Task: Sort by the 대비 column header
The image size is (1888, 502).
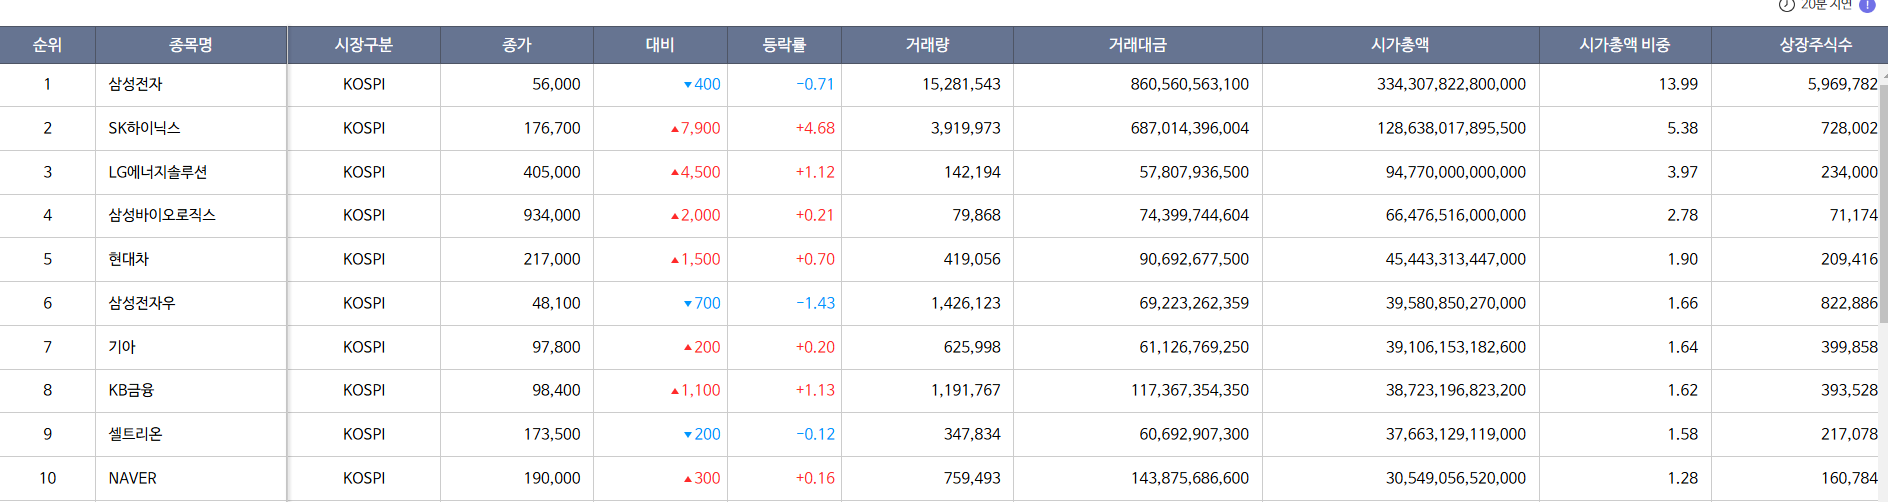Action: pyautogui.click(x=660, y=45)
